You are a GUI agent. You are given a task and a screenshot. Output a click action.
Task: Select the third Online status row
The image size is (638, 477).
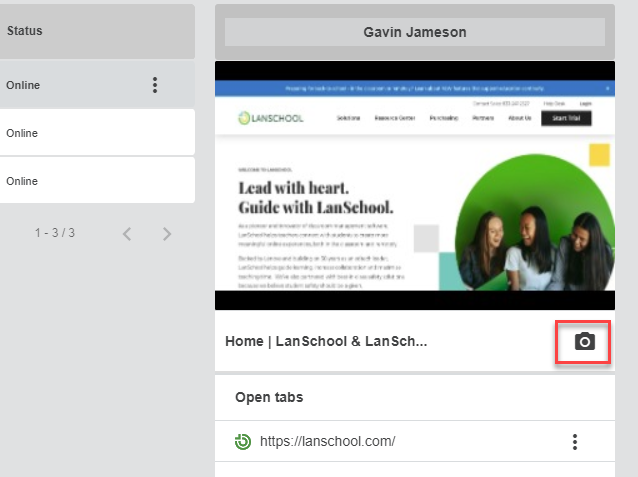(97, 181)
